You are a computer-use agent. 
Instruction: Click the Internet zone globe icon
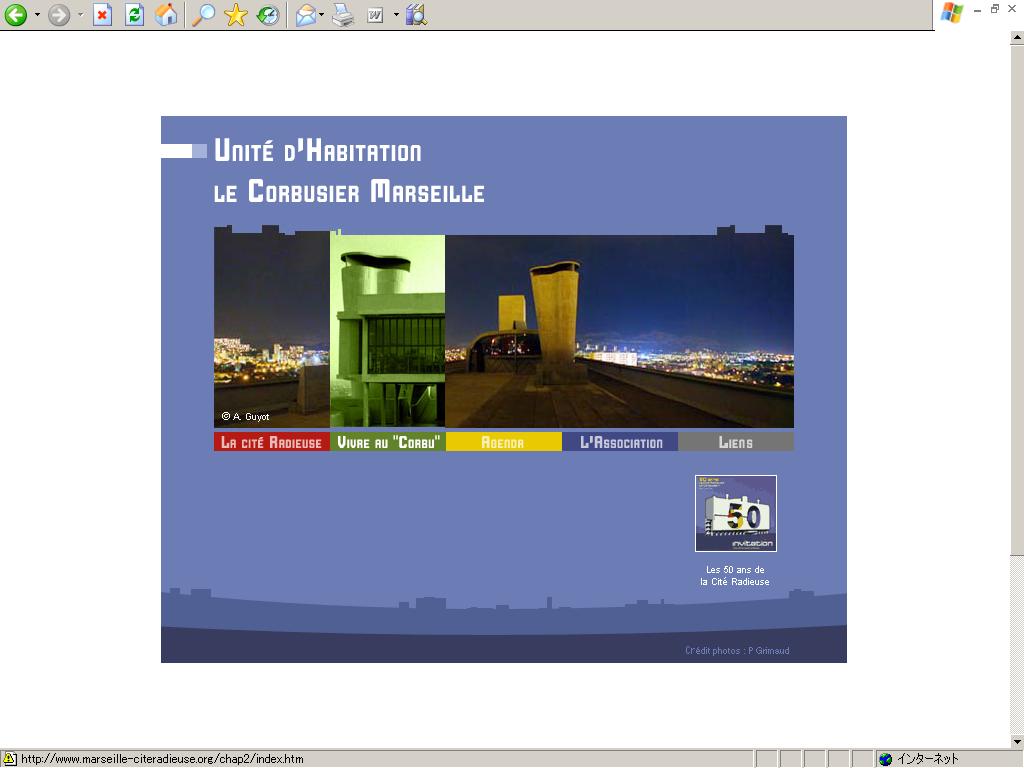886,759
